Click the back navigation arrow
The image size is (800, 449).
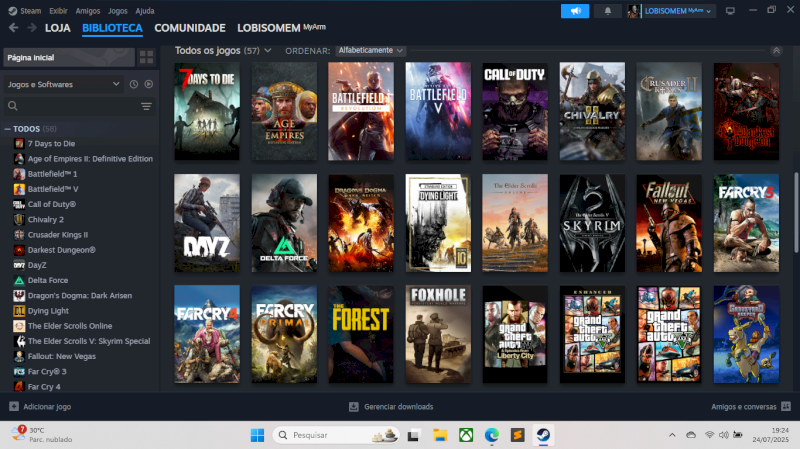click(12, 28)
